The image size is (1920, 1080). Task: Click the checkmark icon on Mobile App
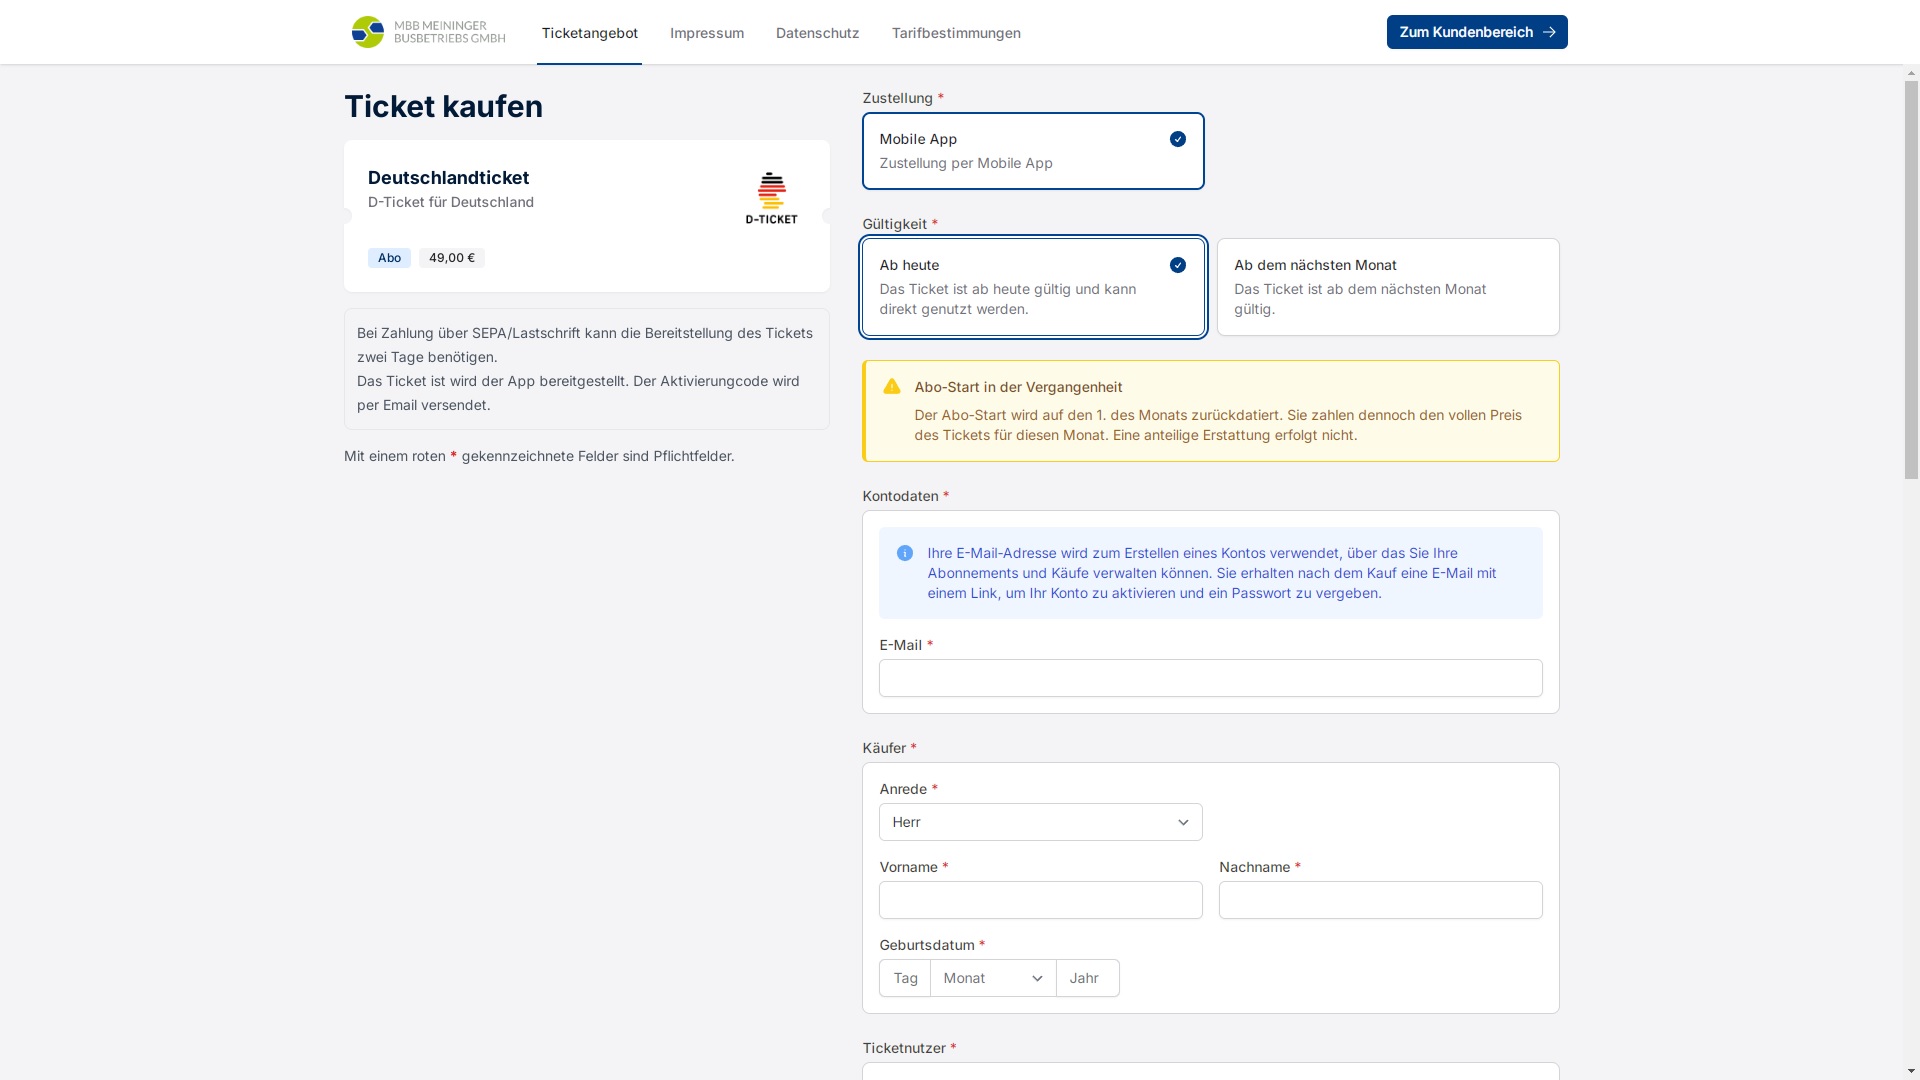click(x=1178, y=139)
